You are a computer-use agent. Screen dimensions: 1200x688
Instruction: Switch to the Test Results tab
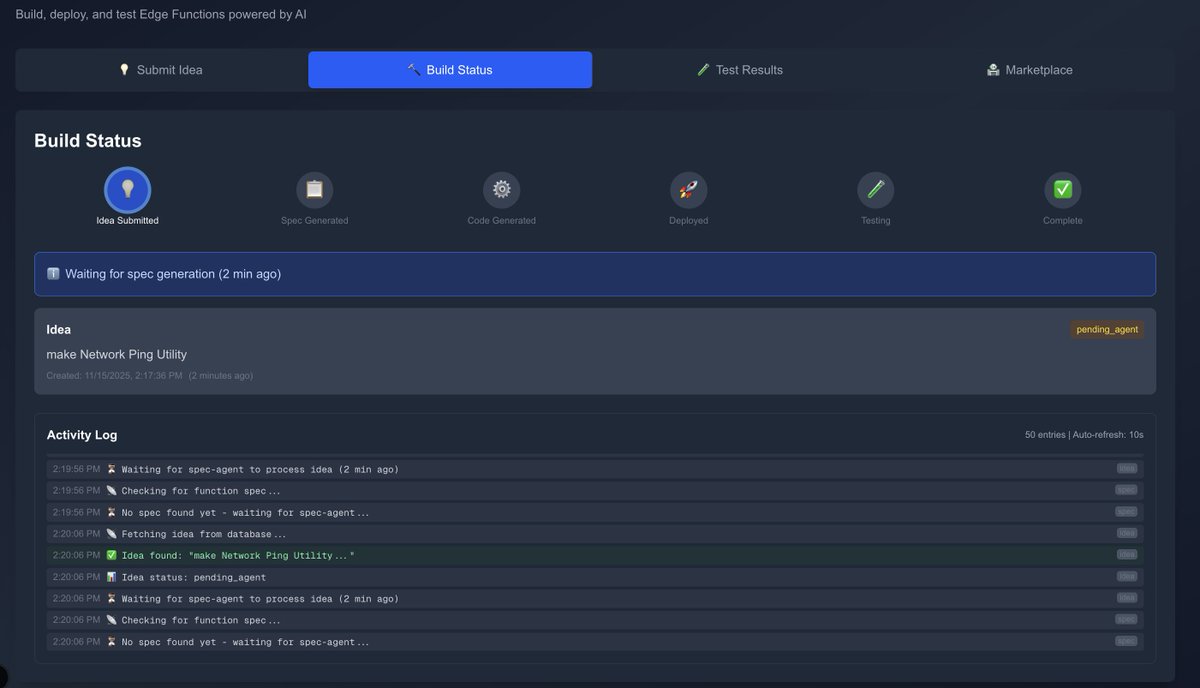[740, 70]
